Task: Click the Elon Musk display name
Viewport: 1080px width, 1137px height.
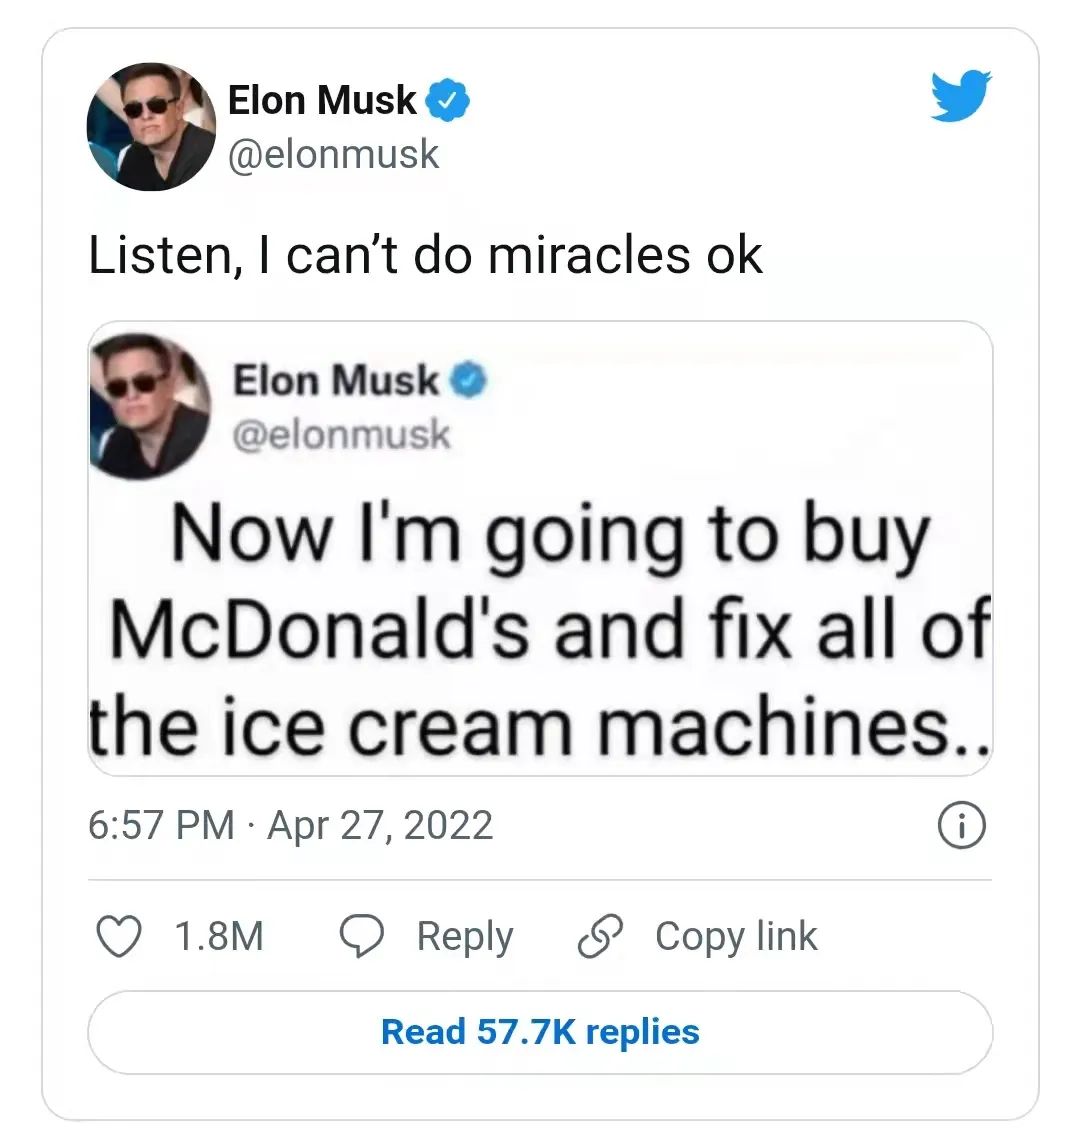Action: pyautogui.click(x=322, y=100)
